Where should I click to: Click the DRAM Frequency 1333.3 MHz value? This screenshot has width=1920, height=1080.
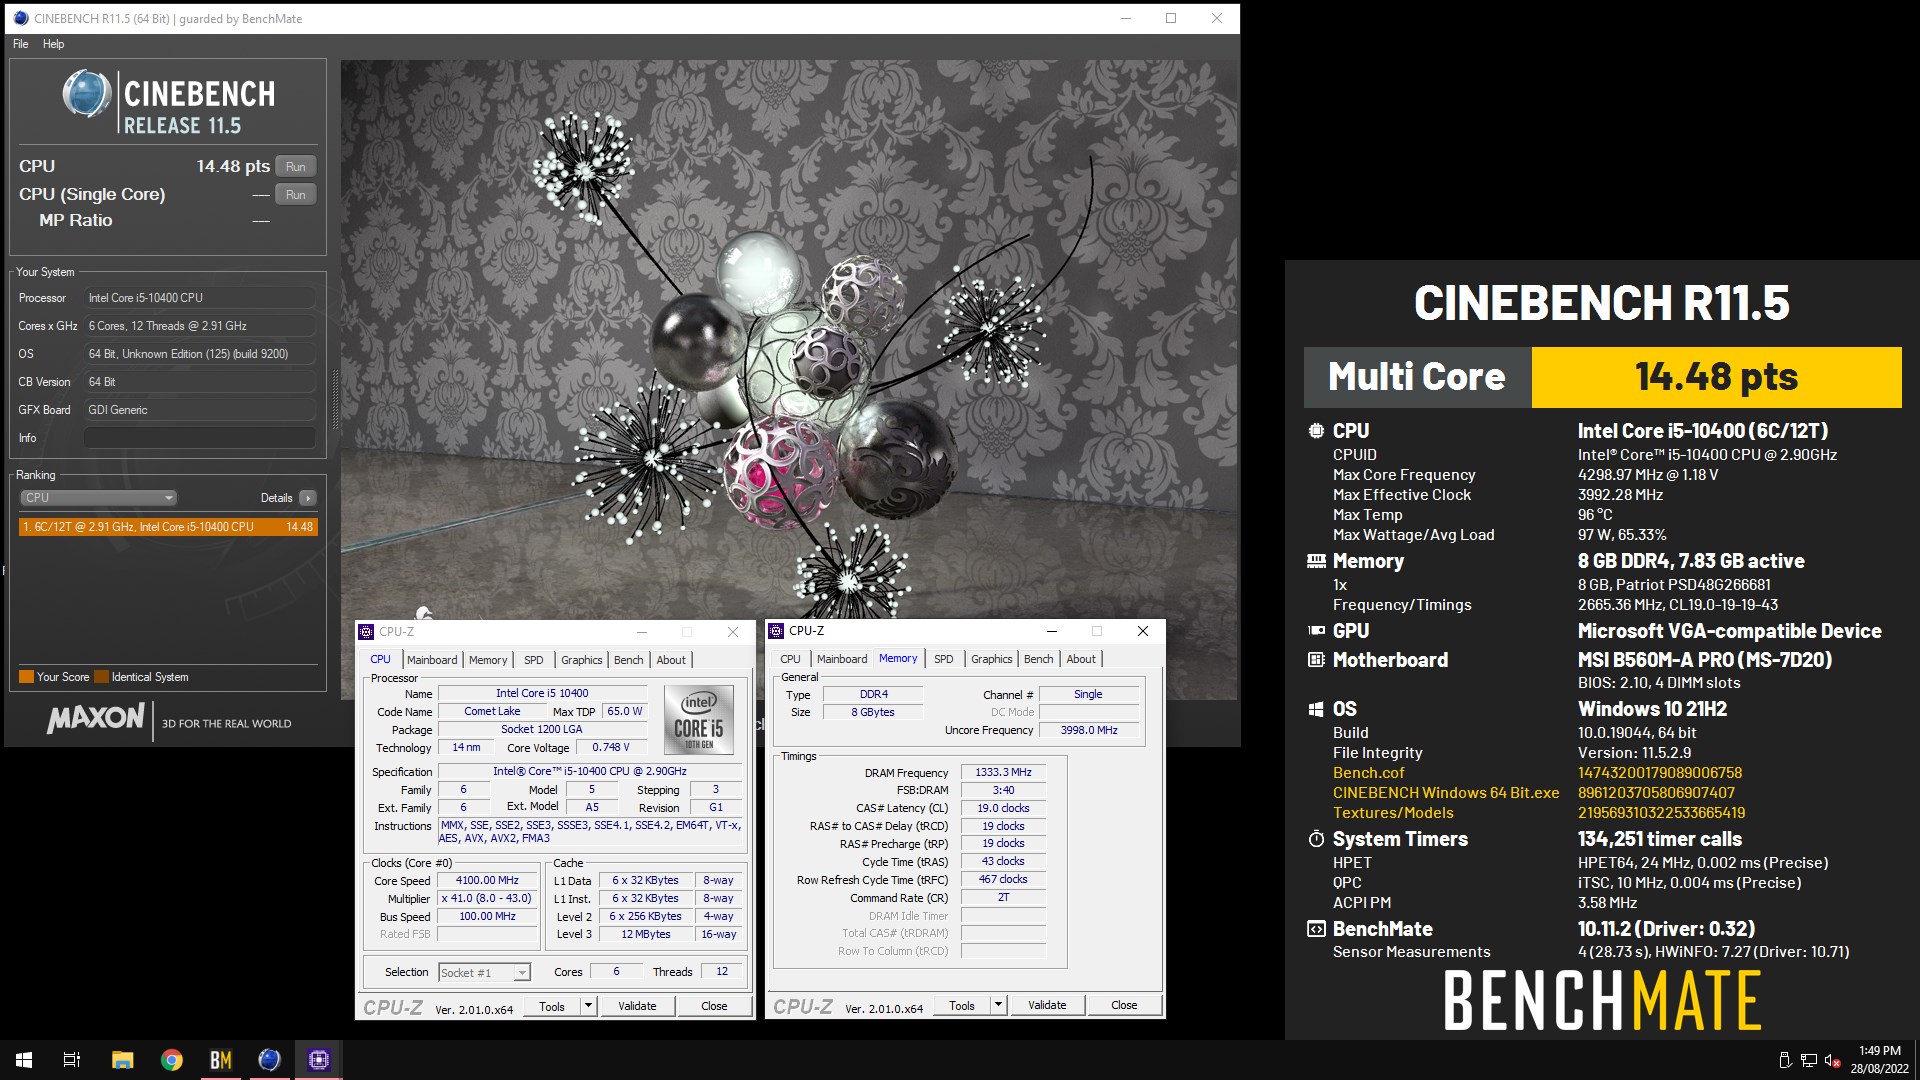click(x=1003, y=773)
